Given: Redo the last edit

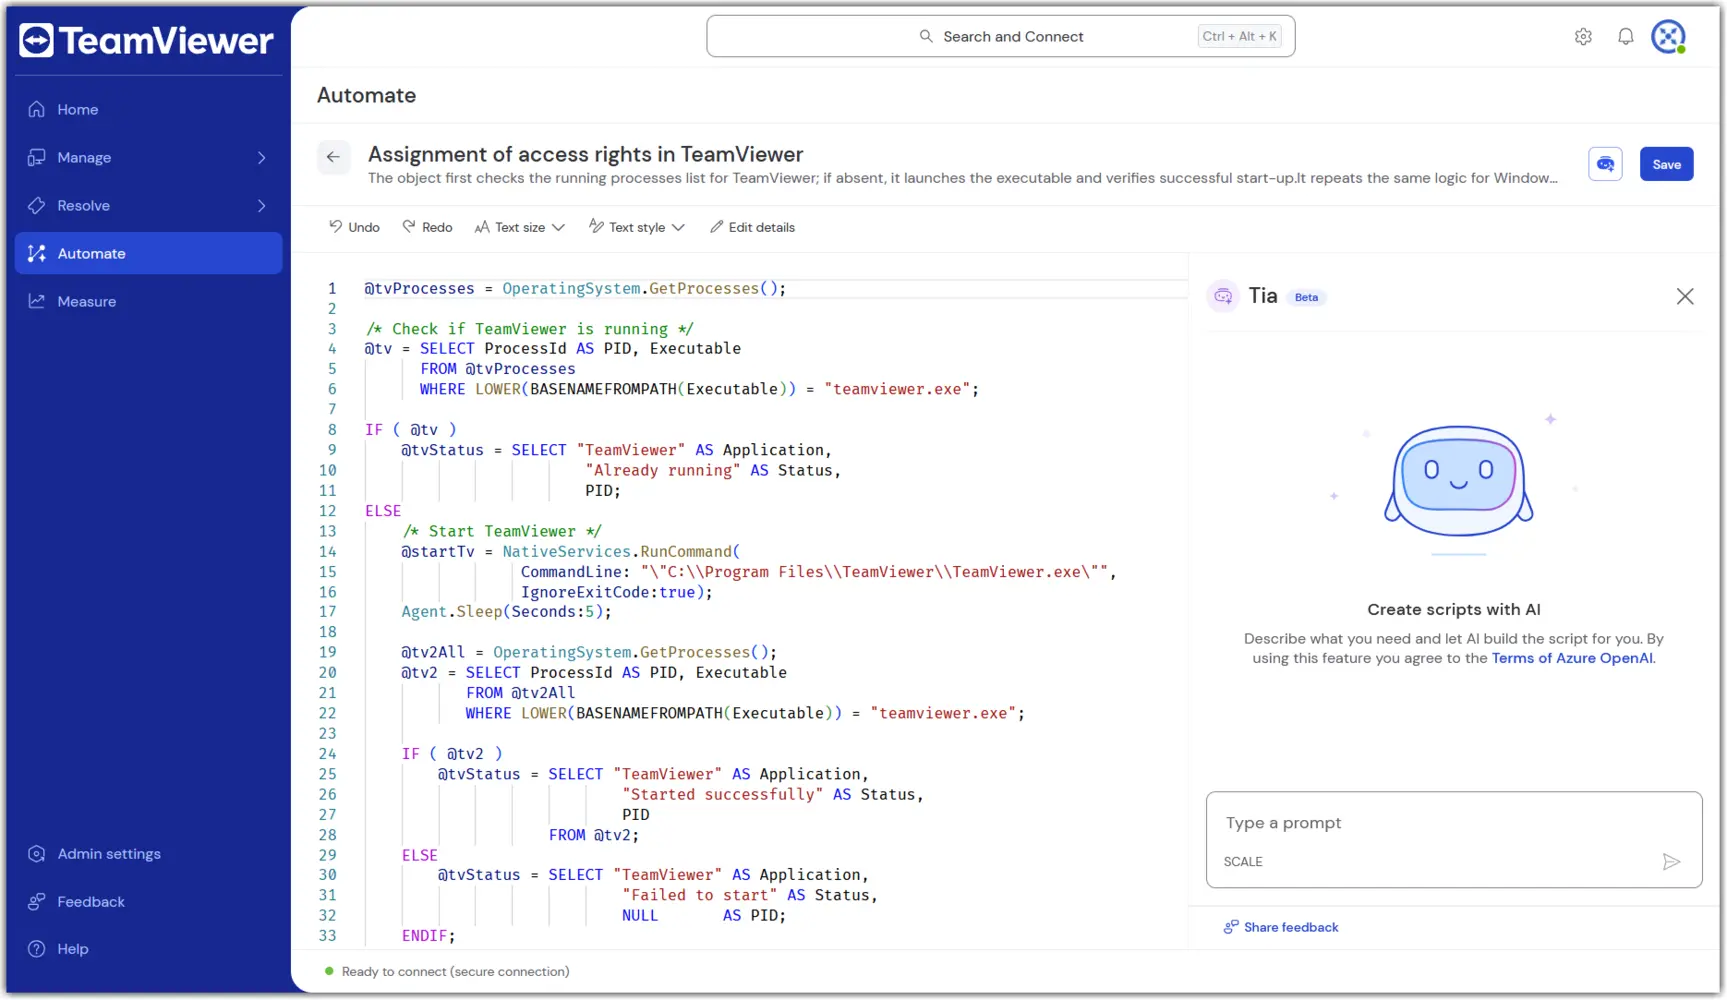Looking at the screenshot, I should point(427,227).
